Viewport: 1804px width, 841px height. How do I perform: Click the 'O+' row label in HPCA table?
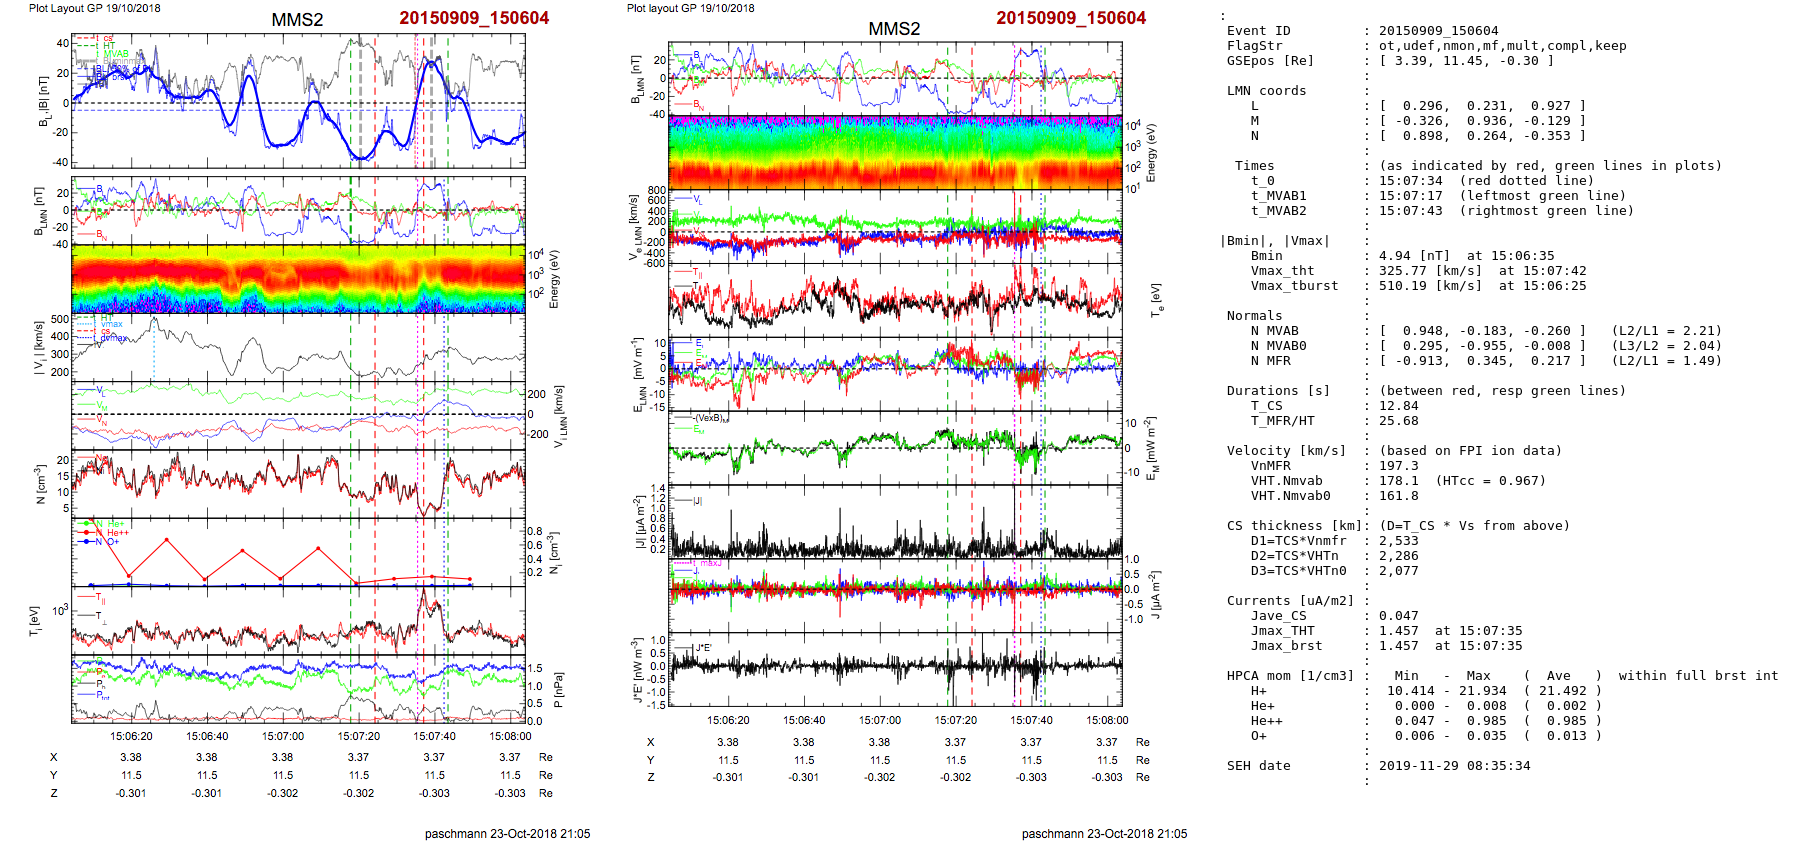[1259, 736]
